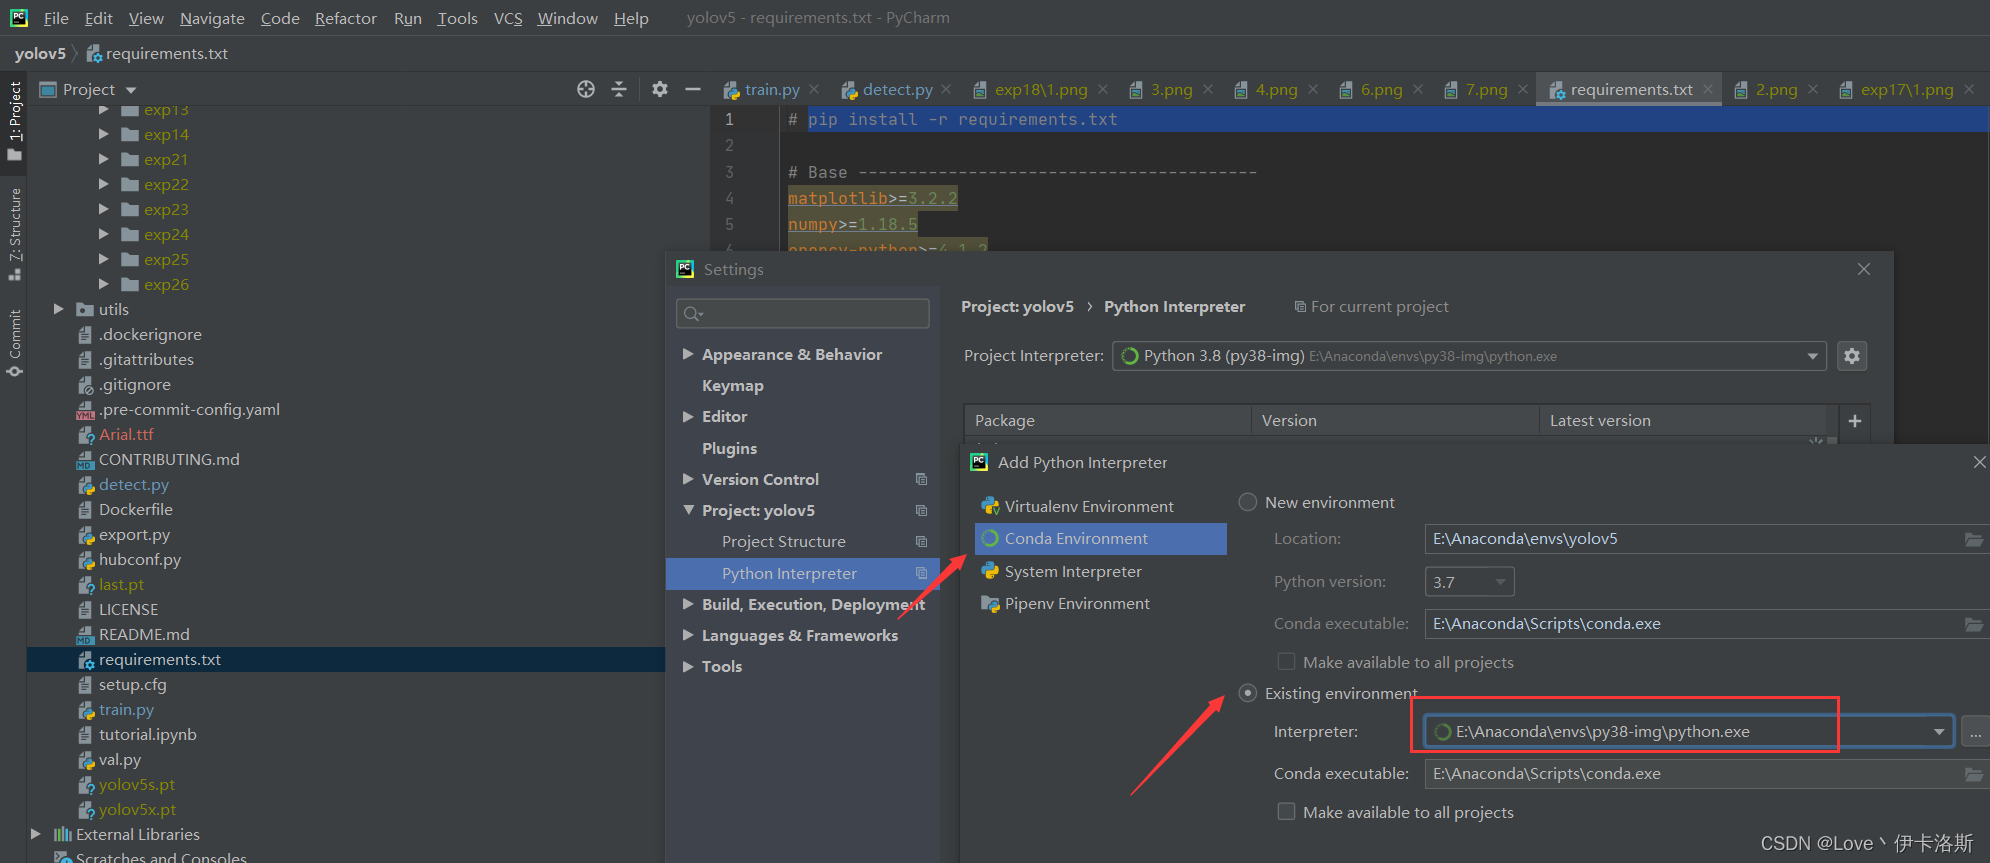This screenshot has height=863, width=1990.
Task: Hide the Project tool window with minus icon
Action: click(692, 89)
